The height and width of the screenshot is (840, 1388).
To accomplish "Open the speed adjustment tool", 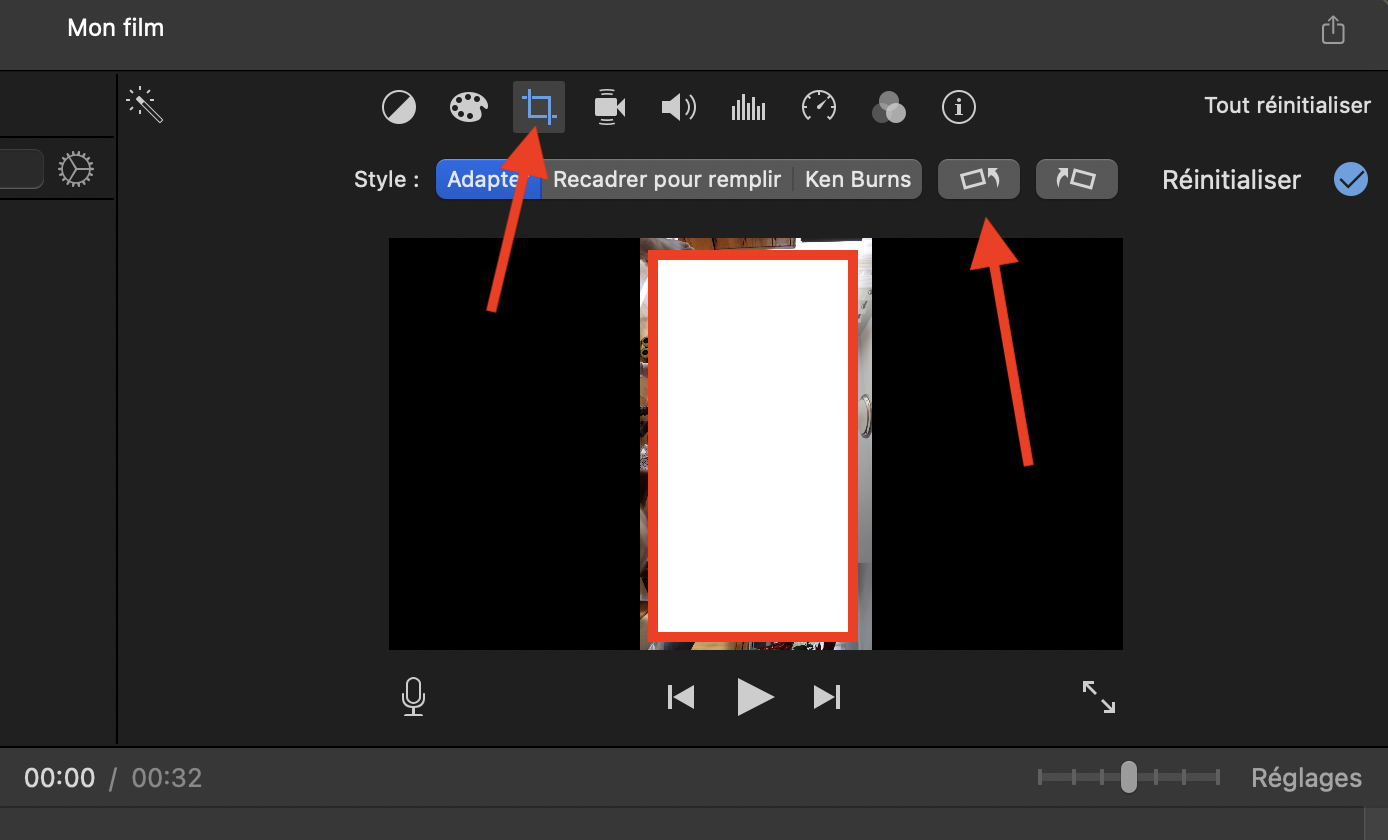I will pyautogui.click(x=819, y=107).
